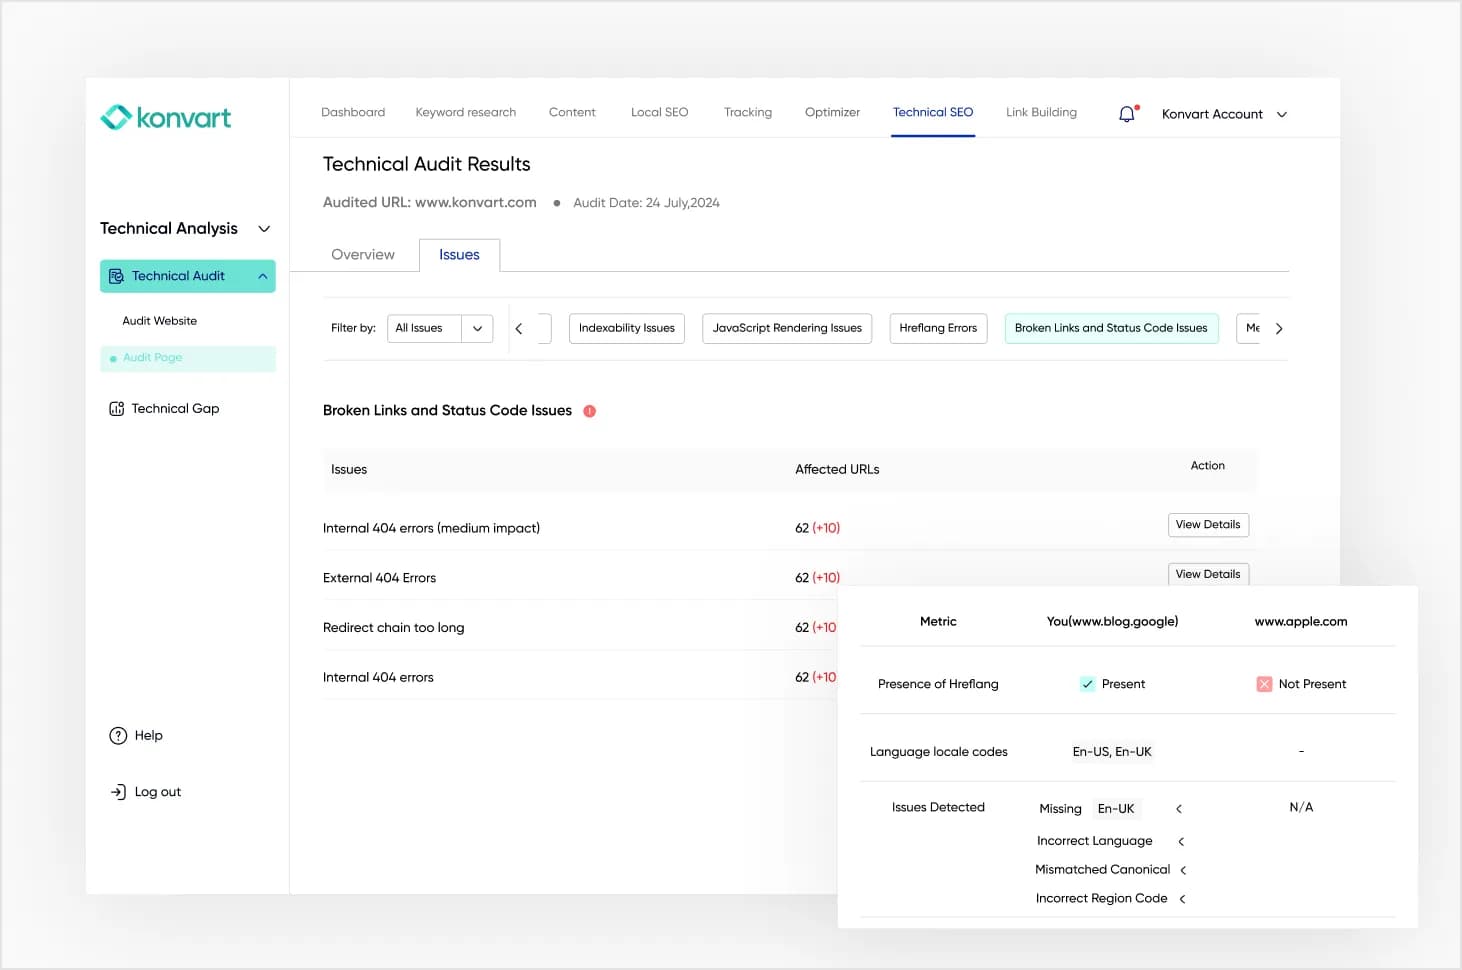This screenshot has width=1462, height=970.
Task: Open the Content navigation tab
Action: (x=572, y=112)
